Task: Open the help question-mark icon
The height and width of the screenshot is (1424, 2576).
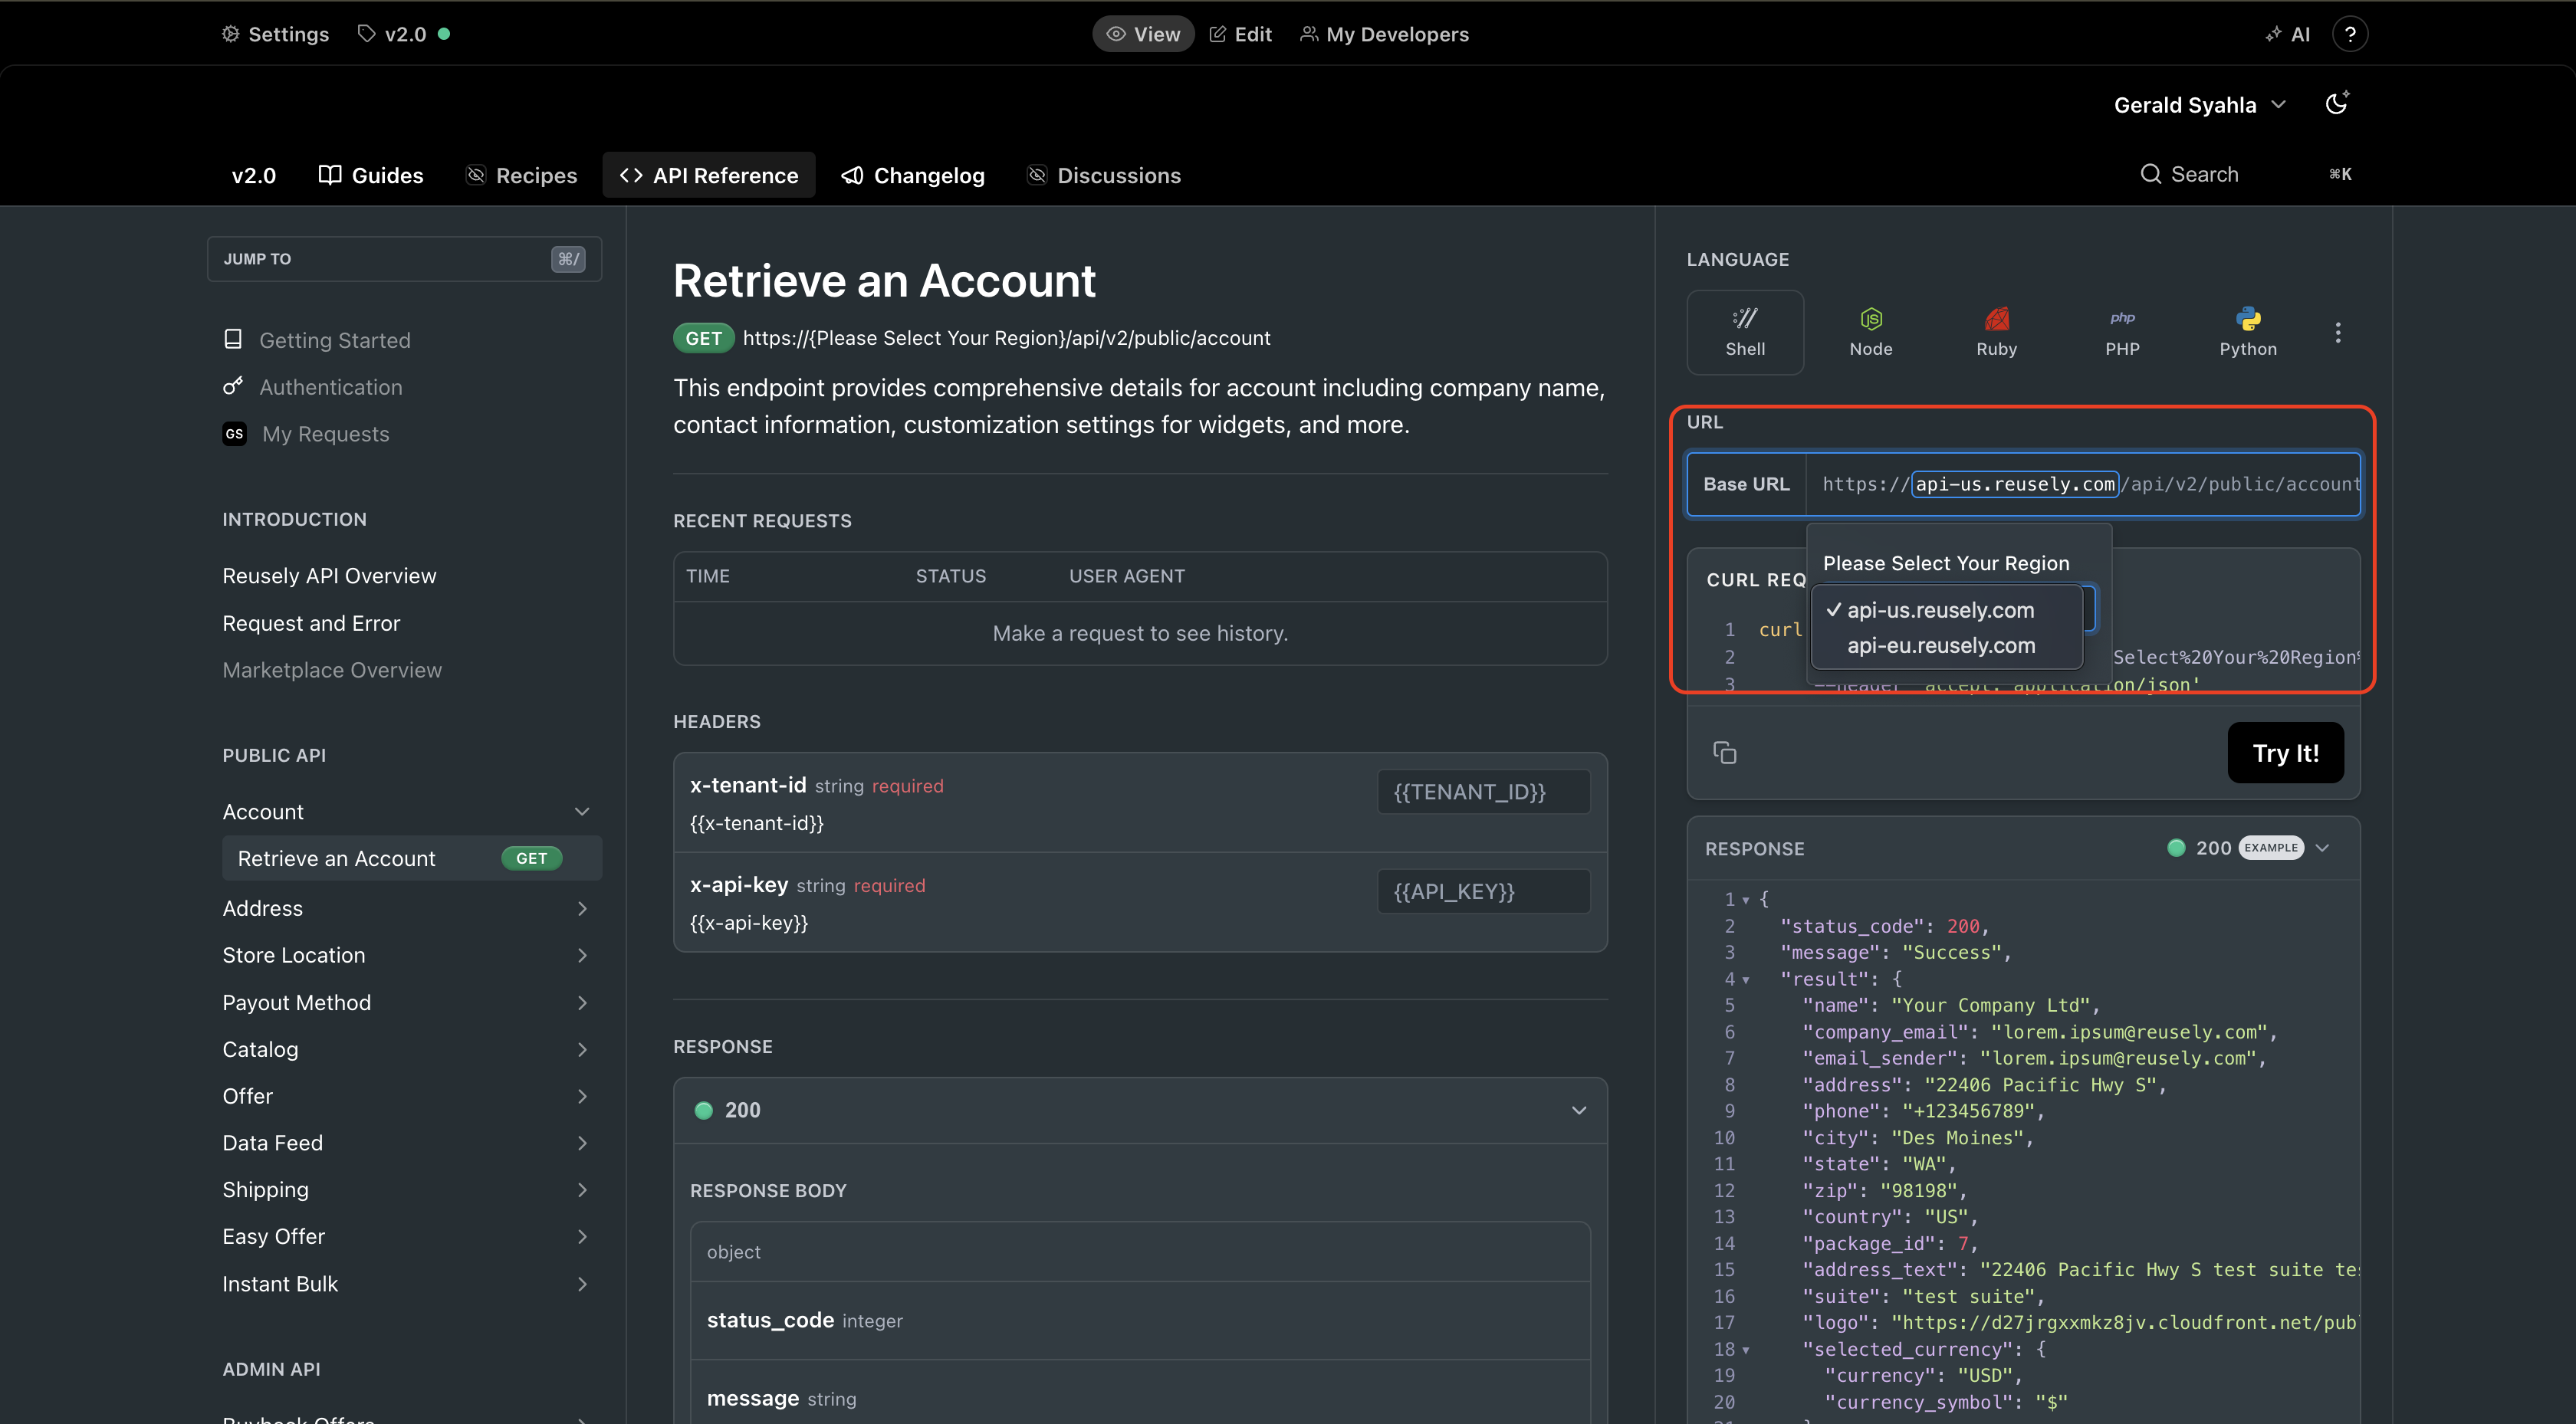Action: [x=2350, y=34]
